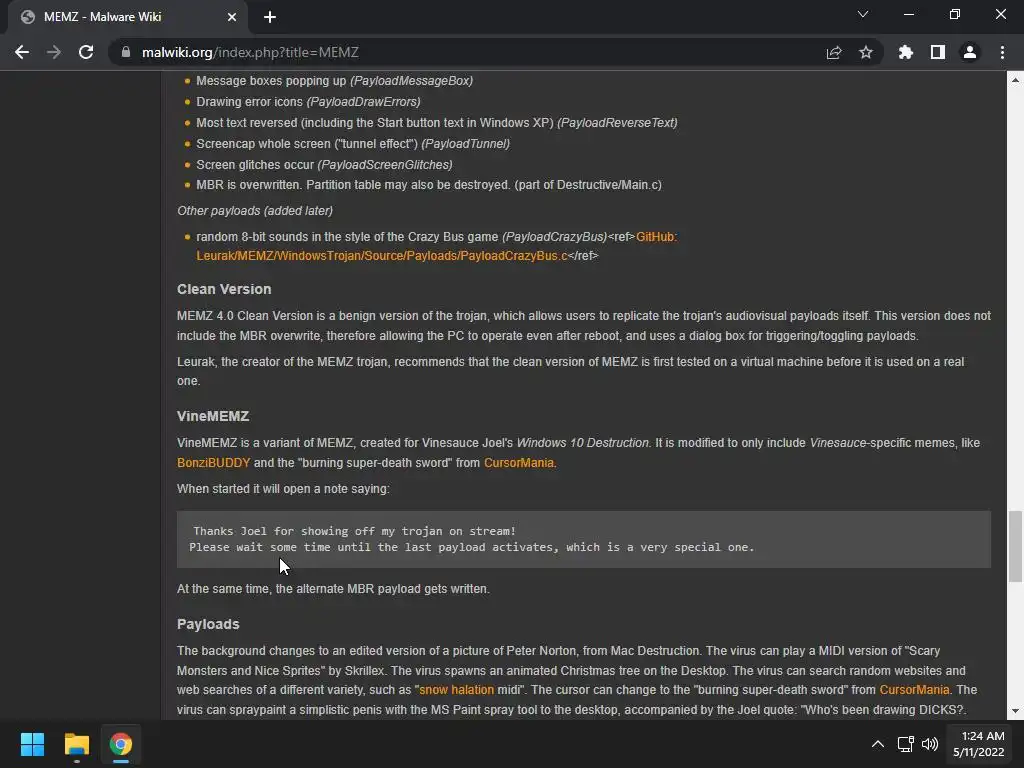
Task: Click the 'Screencap whole screen' bullet
Action: pyautogui.click(x=353, y=144)
